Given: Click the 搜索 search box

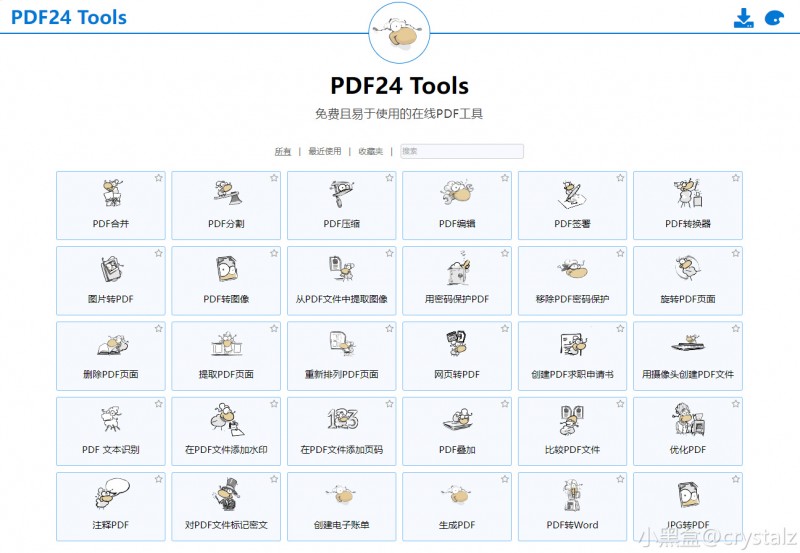Looking at the screenshot, I should (x=462, y=151).
